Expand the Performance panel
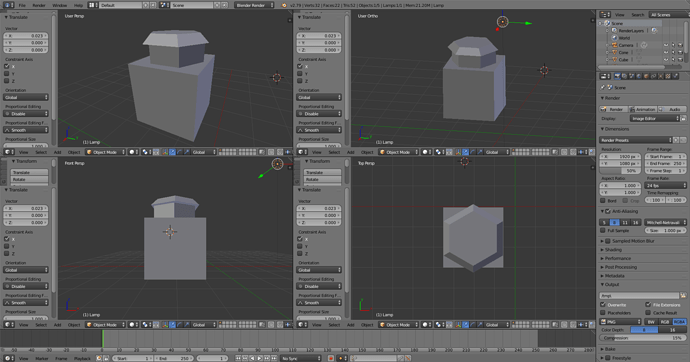The image size is (690, 362). 617,258
